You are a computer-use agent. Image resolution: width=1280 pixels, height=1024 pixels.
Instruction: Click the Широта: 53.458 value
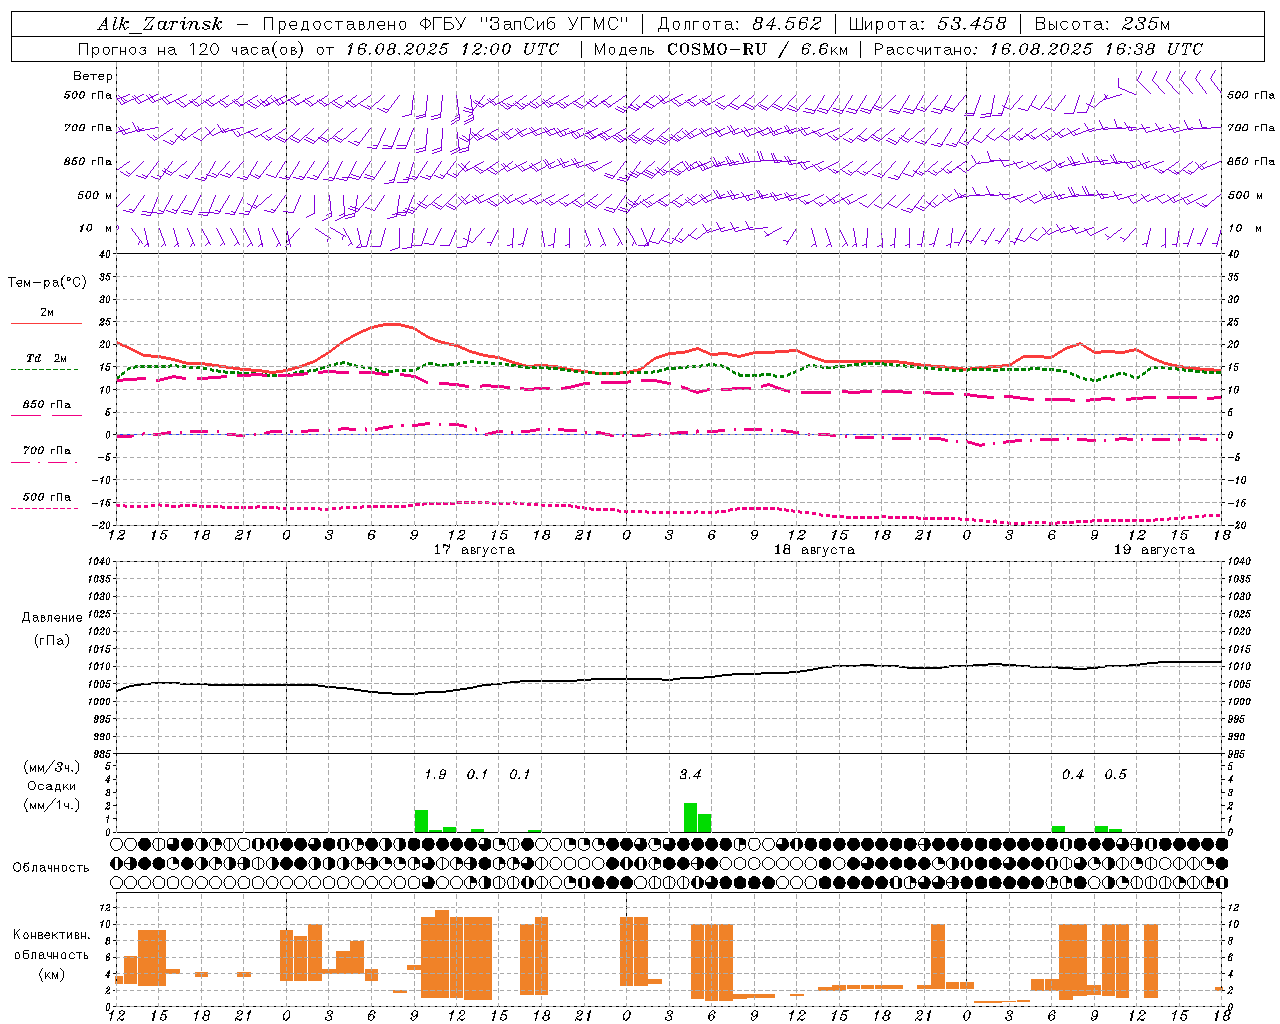coord(927,24)
